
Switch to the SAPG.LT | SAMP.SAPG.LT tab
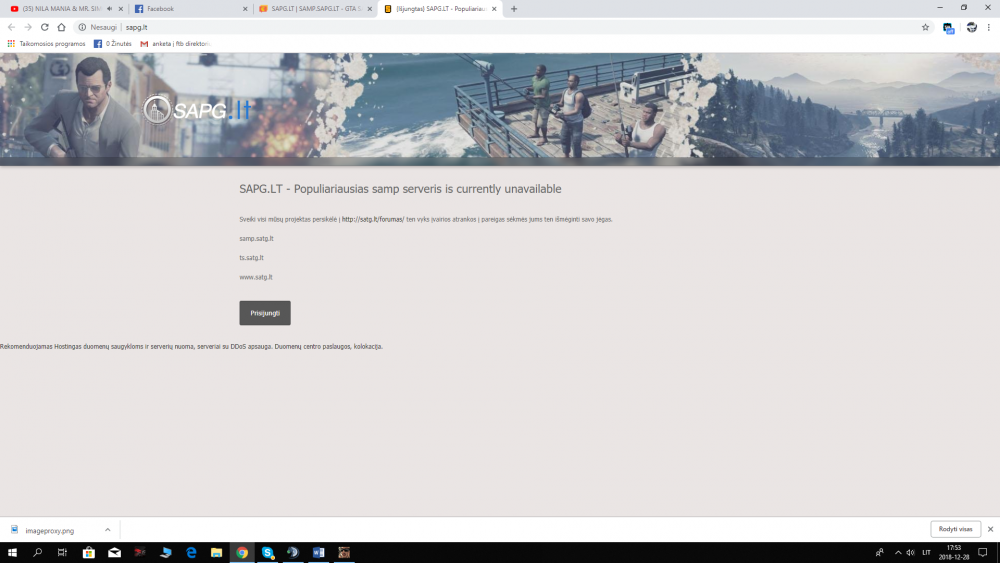coord(316,9)
